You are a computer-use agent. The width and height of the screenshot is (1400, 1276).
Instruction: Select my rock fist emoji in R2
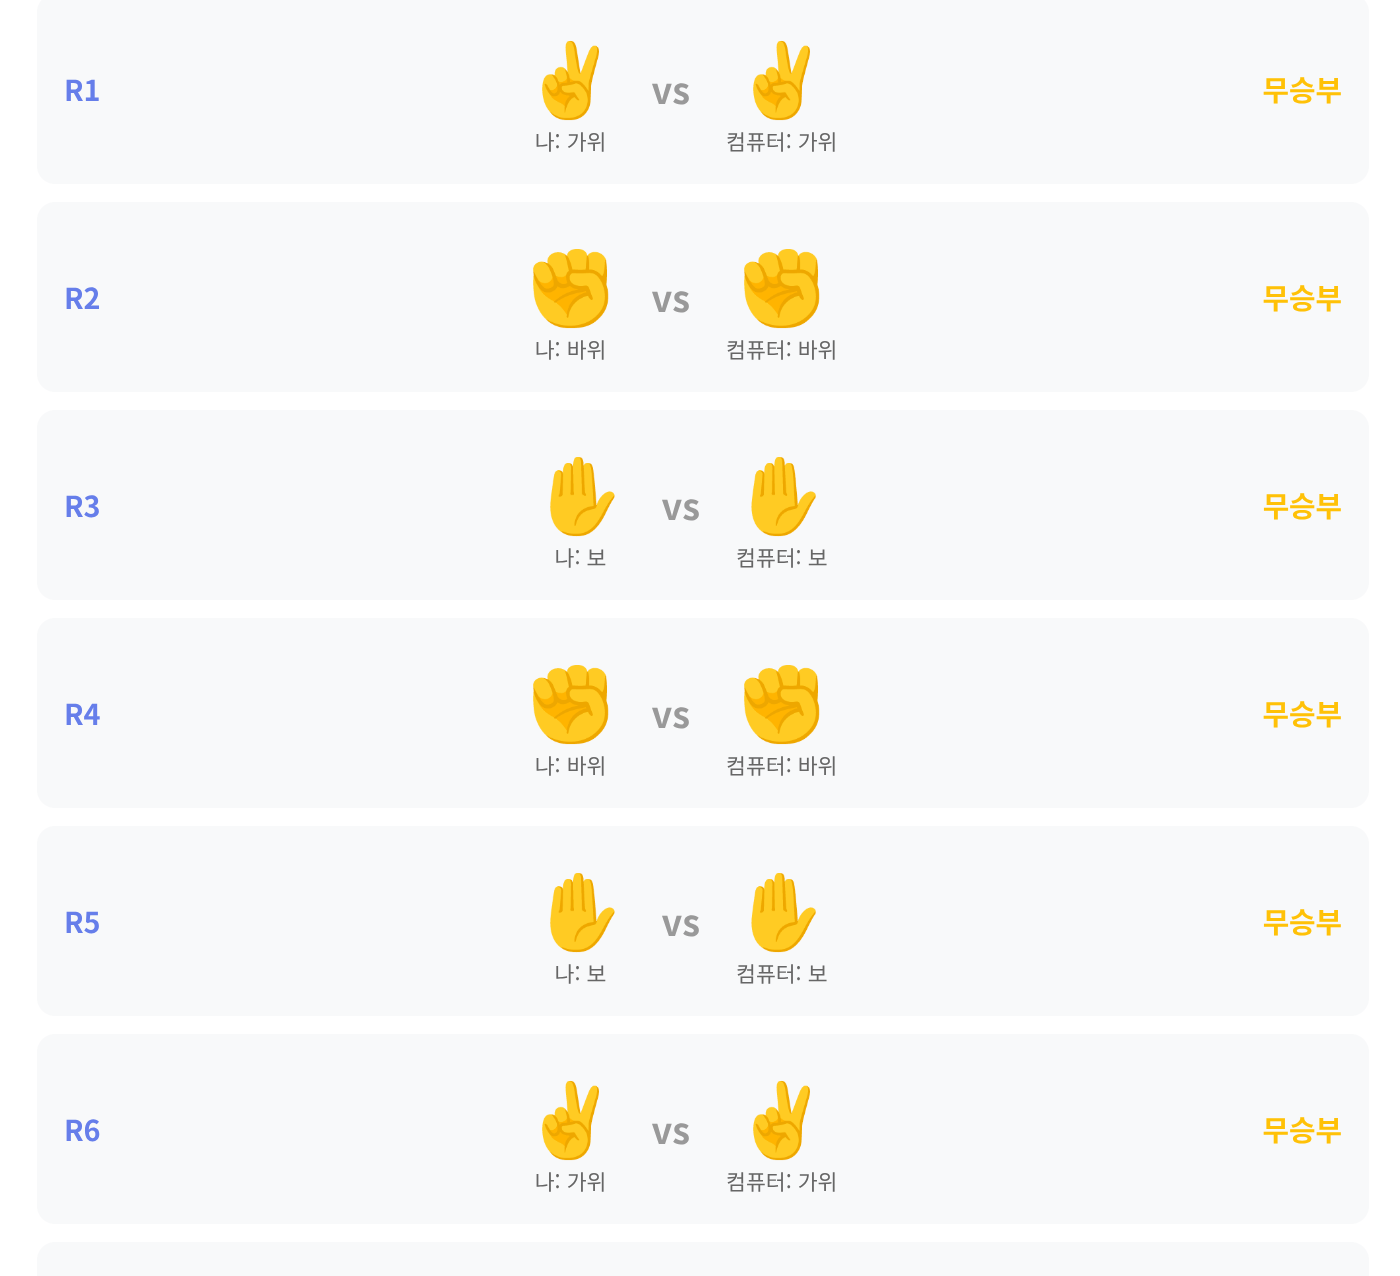click(570, 289)
